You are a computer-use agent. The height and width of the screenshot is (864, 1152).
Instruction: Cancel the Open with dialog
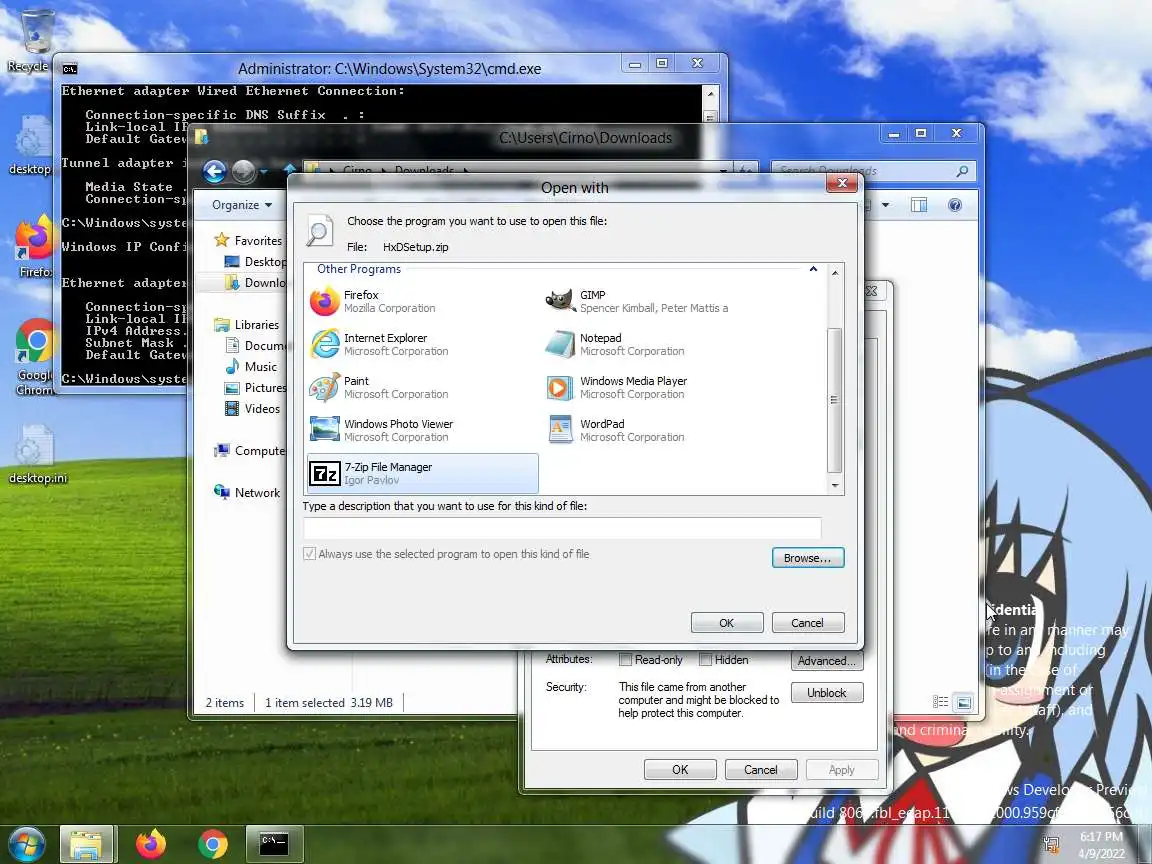807,622
